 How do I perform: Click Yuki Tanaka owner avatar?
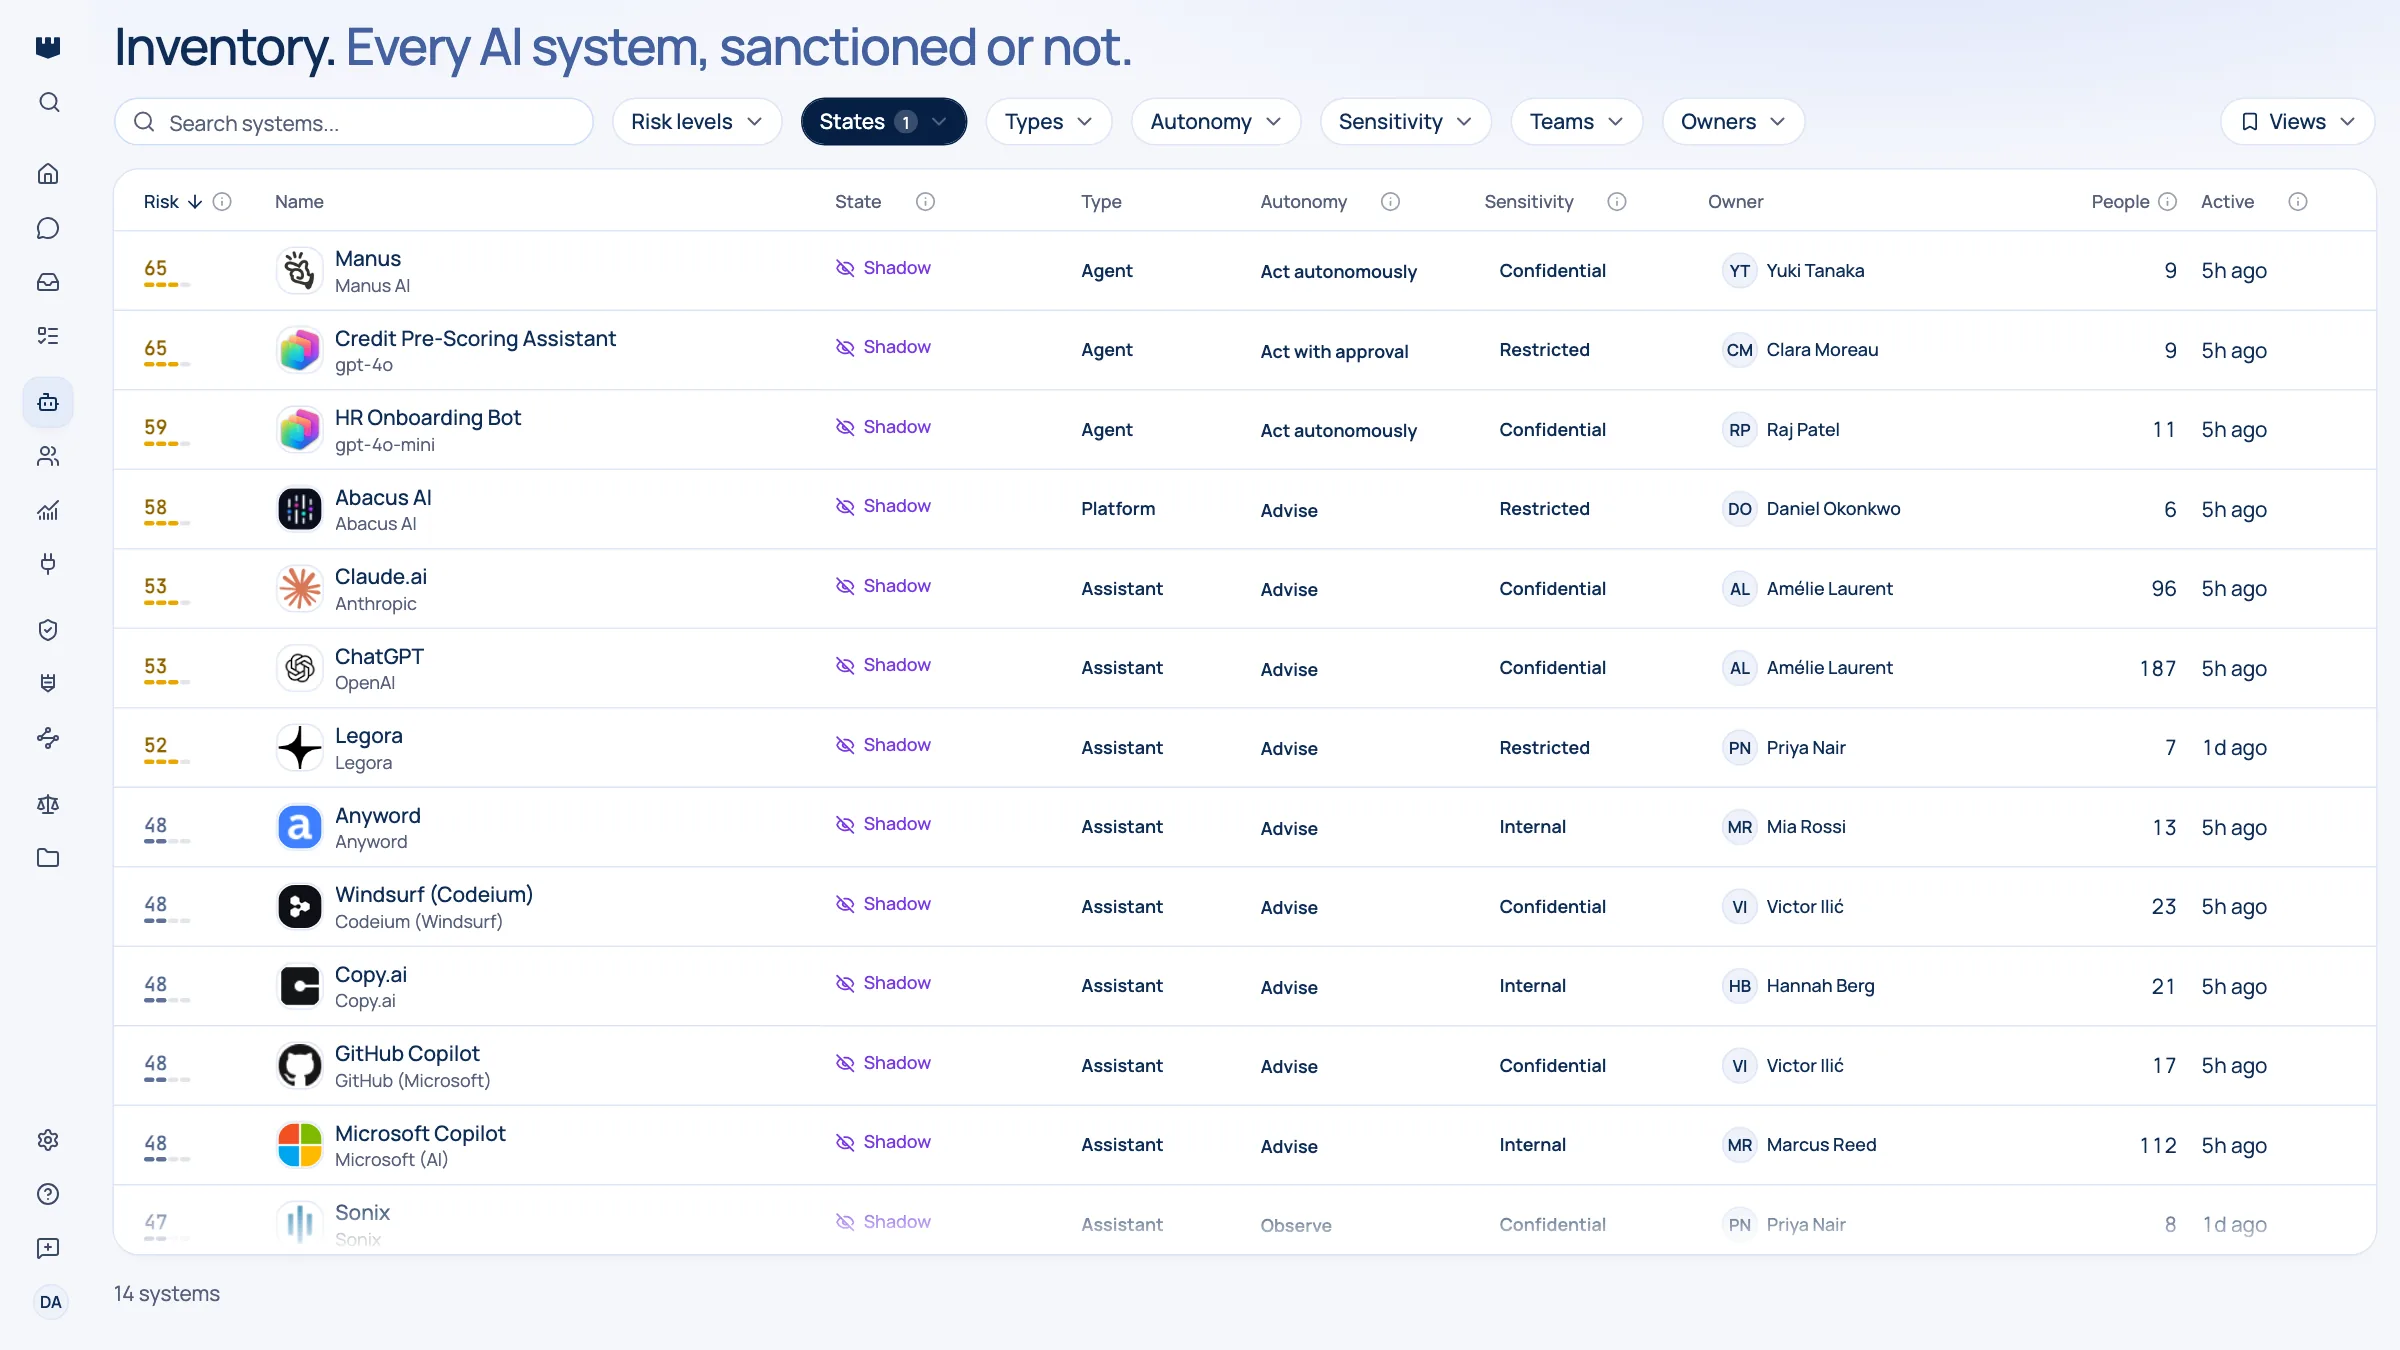1739,271
